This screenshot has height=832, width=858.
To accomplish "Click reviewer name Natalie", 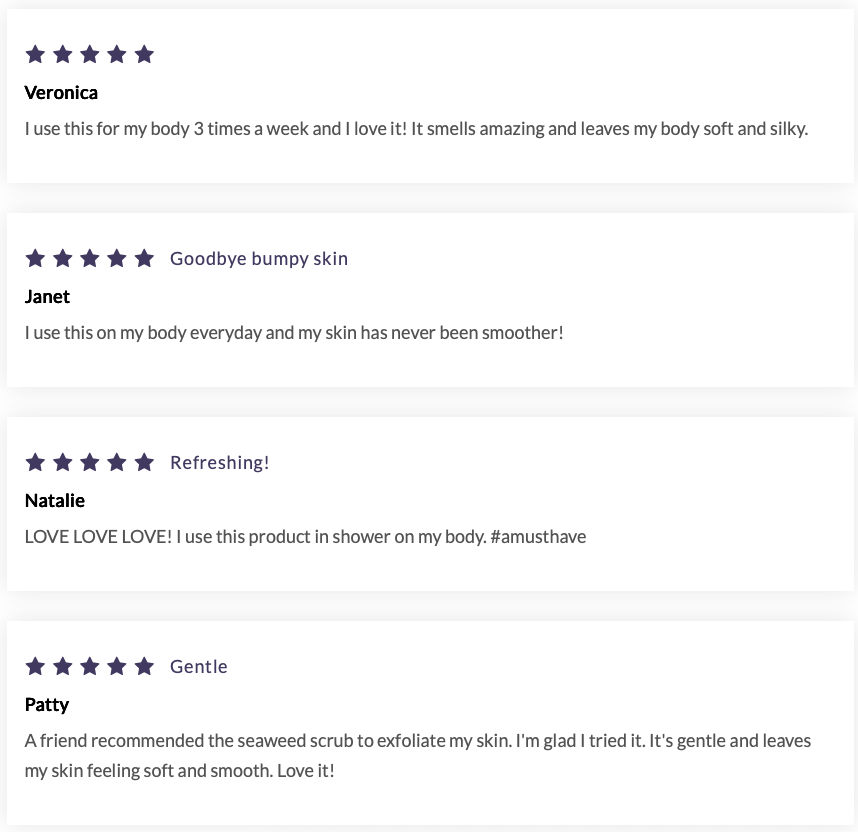I will (x=55, y=501).
